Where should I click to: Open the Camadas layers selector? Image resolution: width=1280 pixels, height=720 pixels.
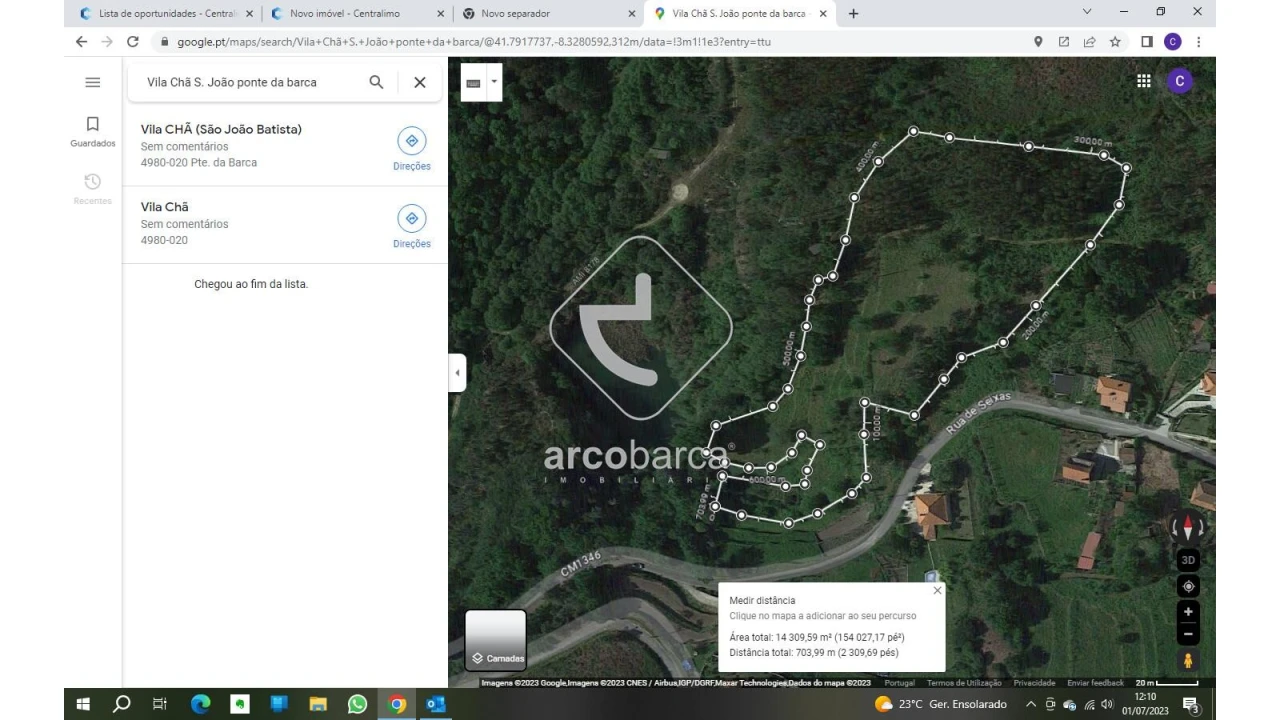coord(494,640)
